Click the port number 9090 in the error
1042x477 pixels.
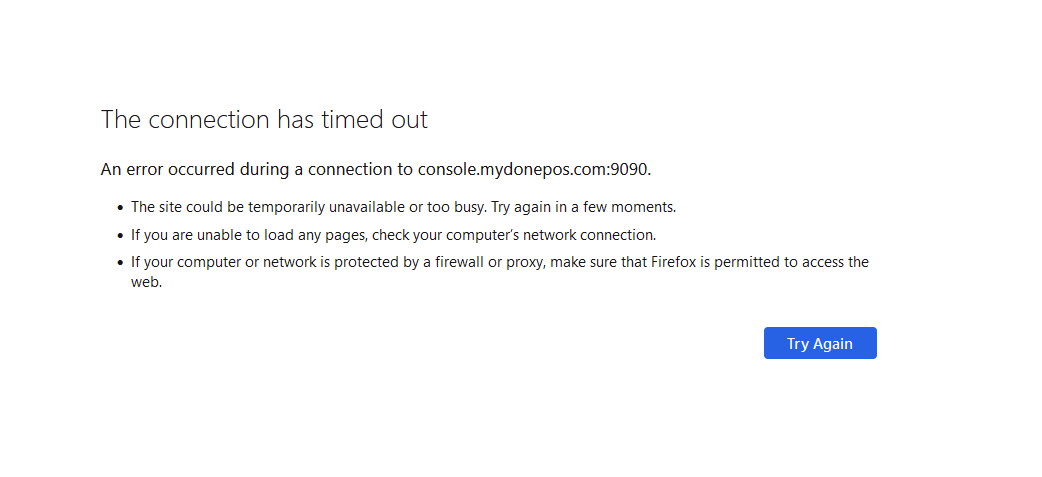[629, 169]
